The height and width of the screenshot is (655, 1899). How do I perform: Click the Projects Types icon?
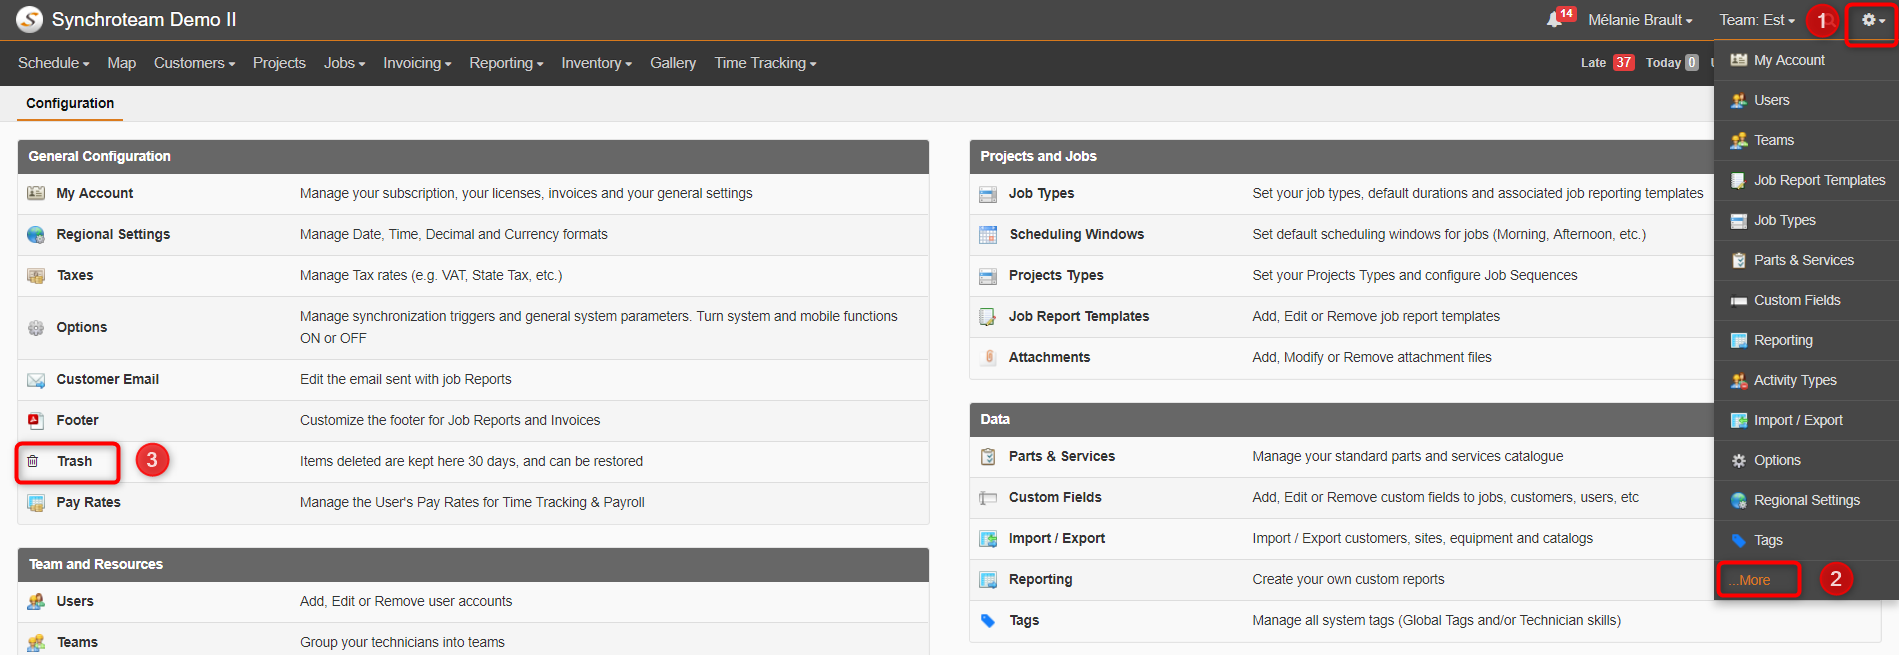[x=988, y=276]
